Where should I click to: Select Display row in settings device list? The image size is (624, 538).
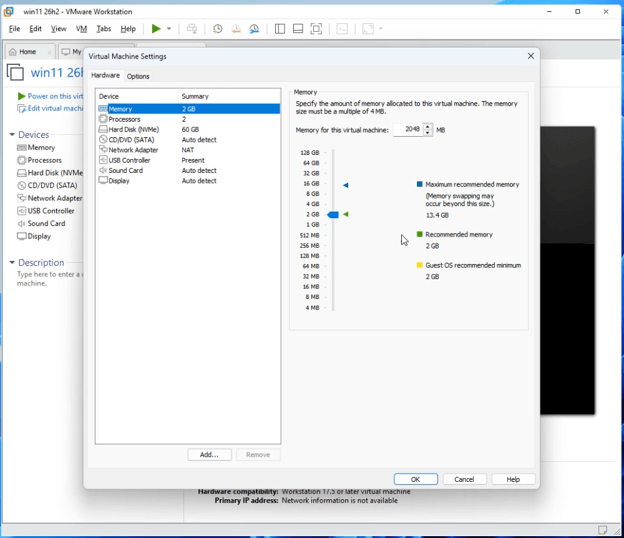point(189,181)
